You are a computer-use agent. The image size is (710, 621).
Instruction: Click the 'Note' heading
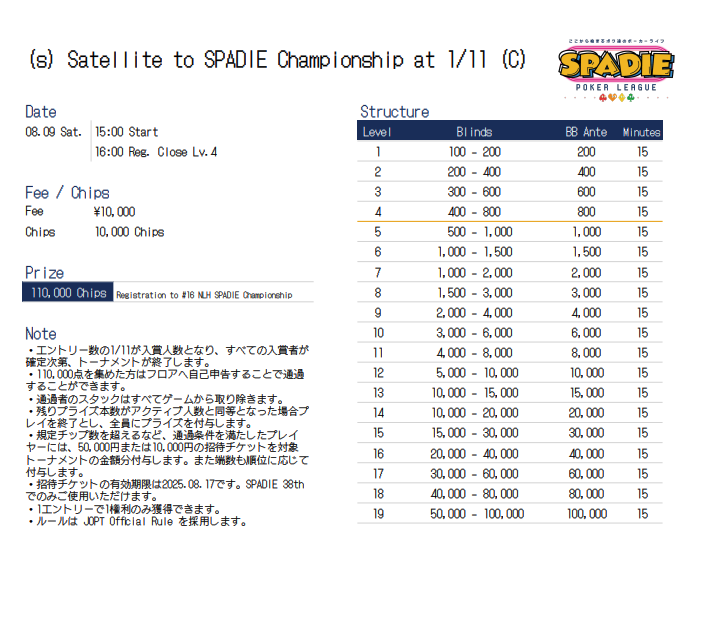[x=41, y=334]
